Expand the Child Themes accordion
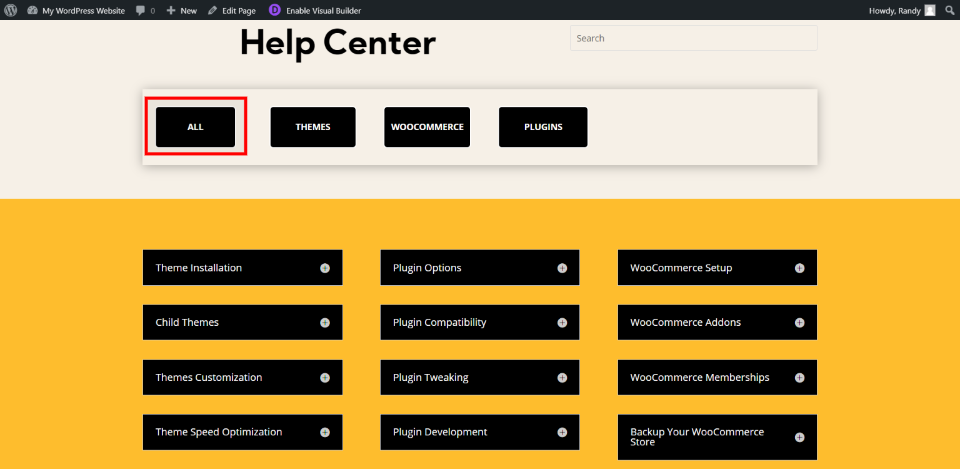The height and width of the screenshot is (469, 960). point(242,322)
